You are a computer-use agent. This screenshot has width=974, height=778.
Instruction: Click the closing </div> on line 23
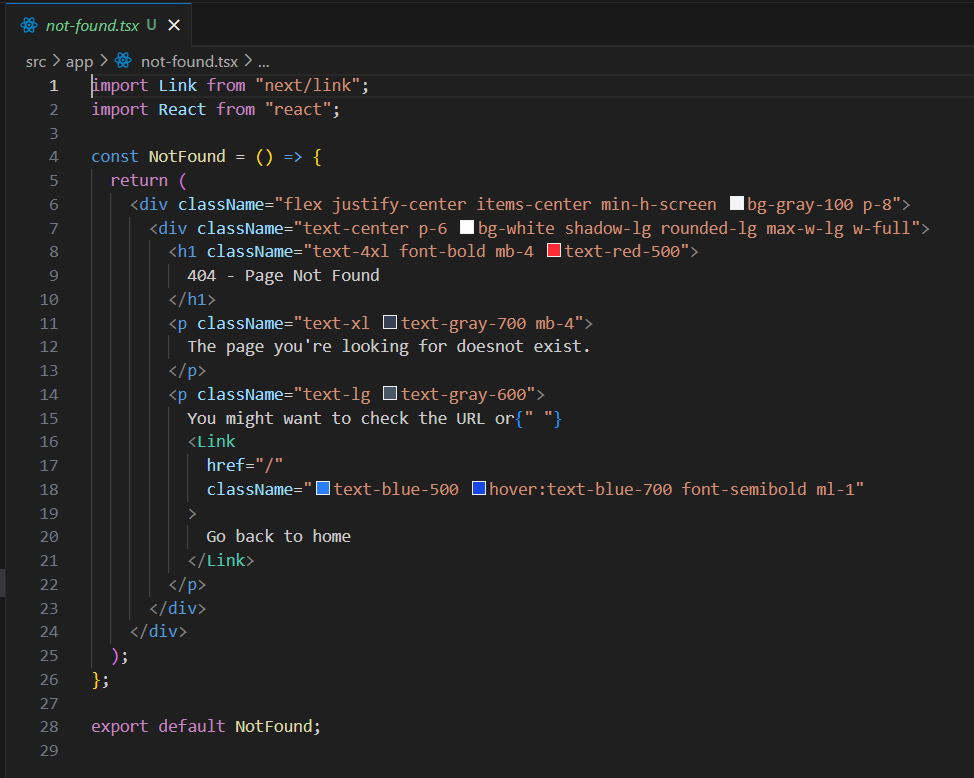[x=178, y=608]
